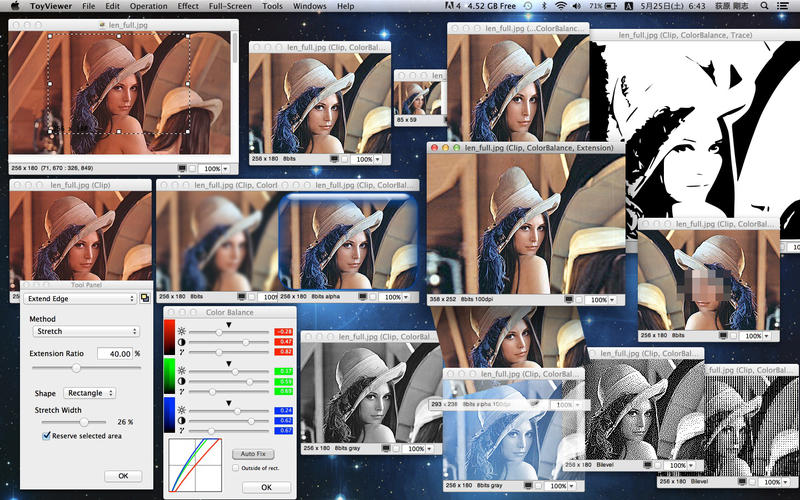
Task: Click green channel contrast half-circle icon
Action: point(181,381)
